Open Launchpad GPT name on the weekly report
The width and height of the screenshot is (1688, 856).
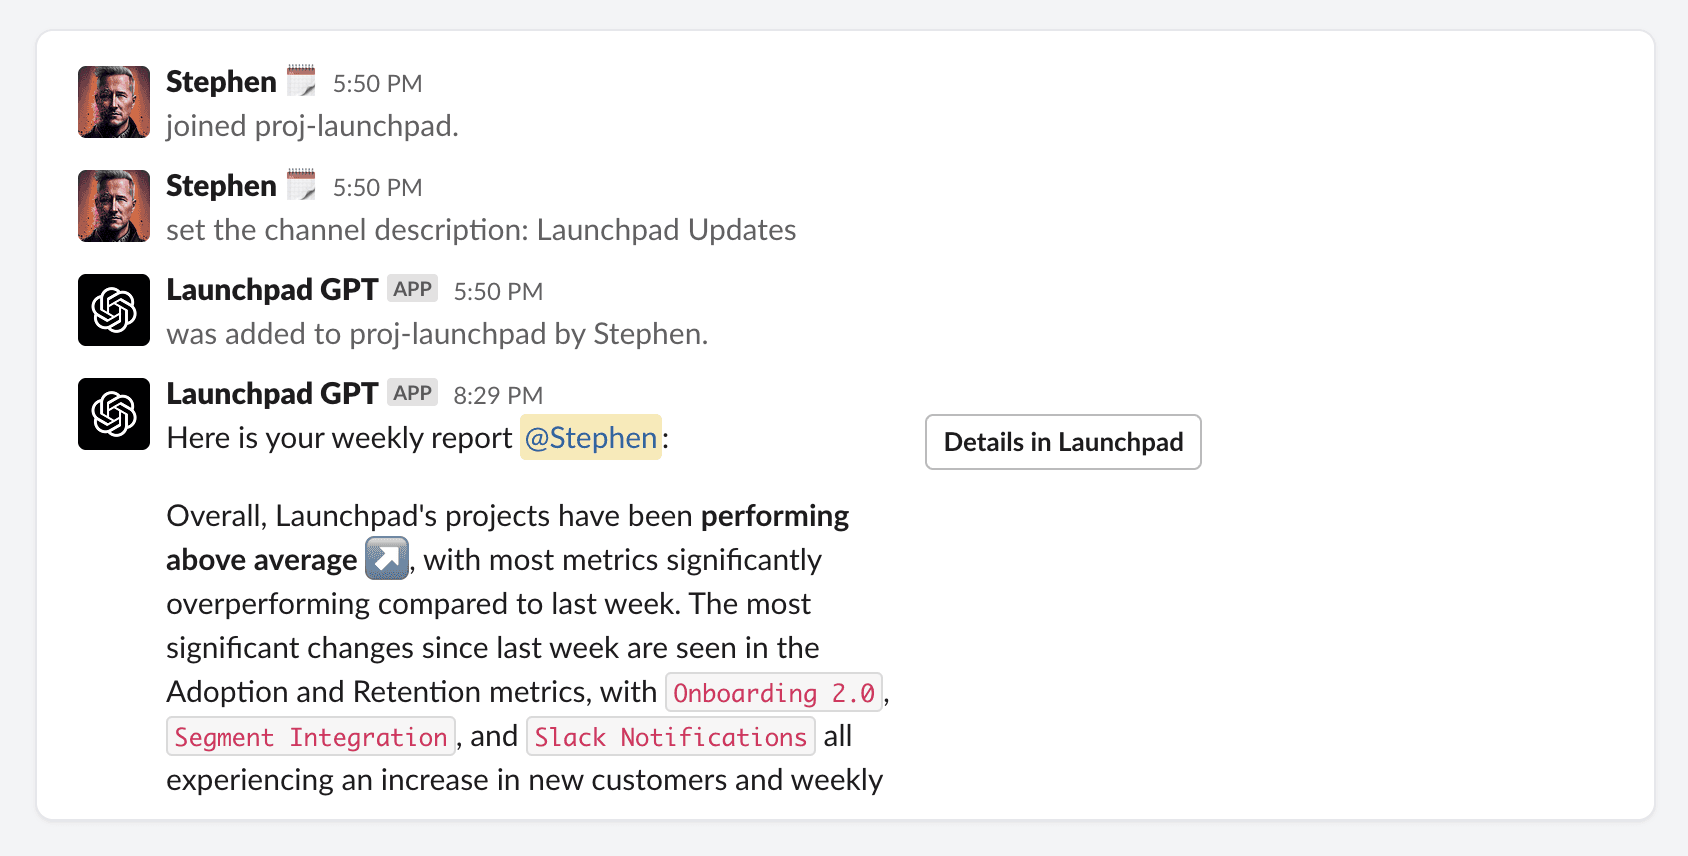click(x=272, y=394)
